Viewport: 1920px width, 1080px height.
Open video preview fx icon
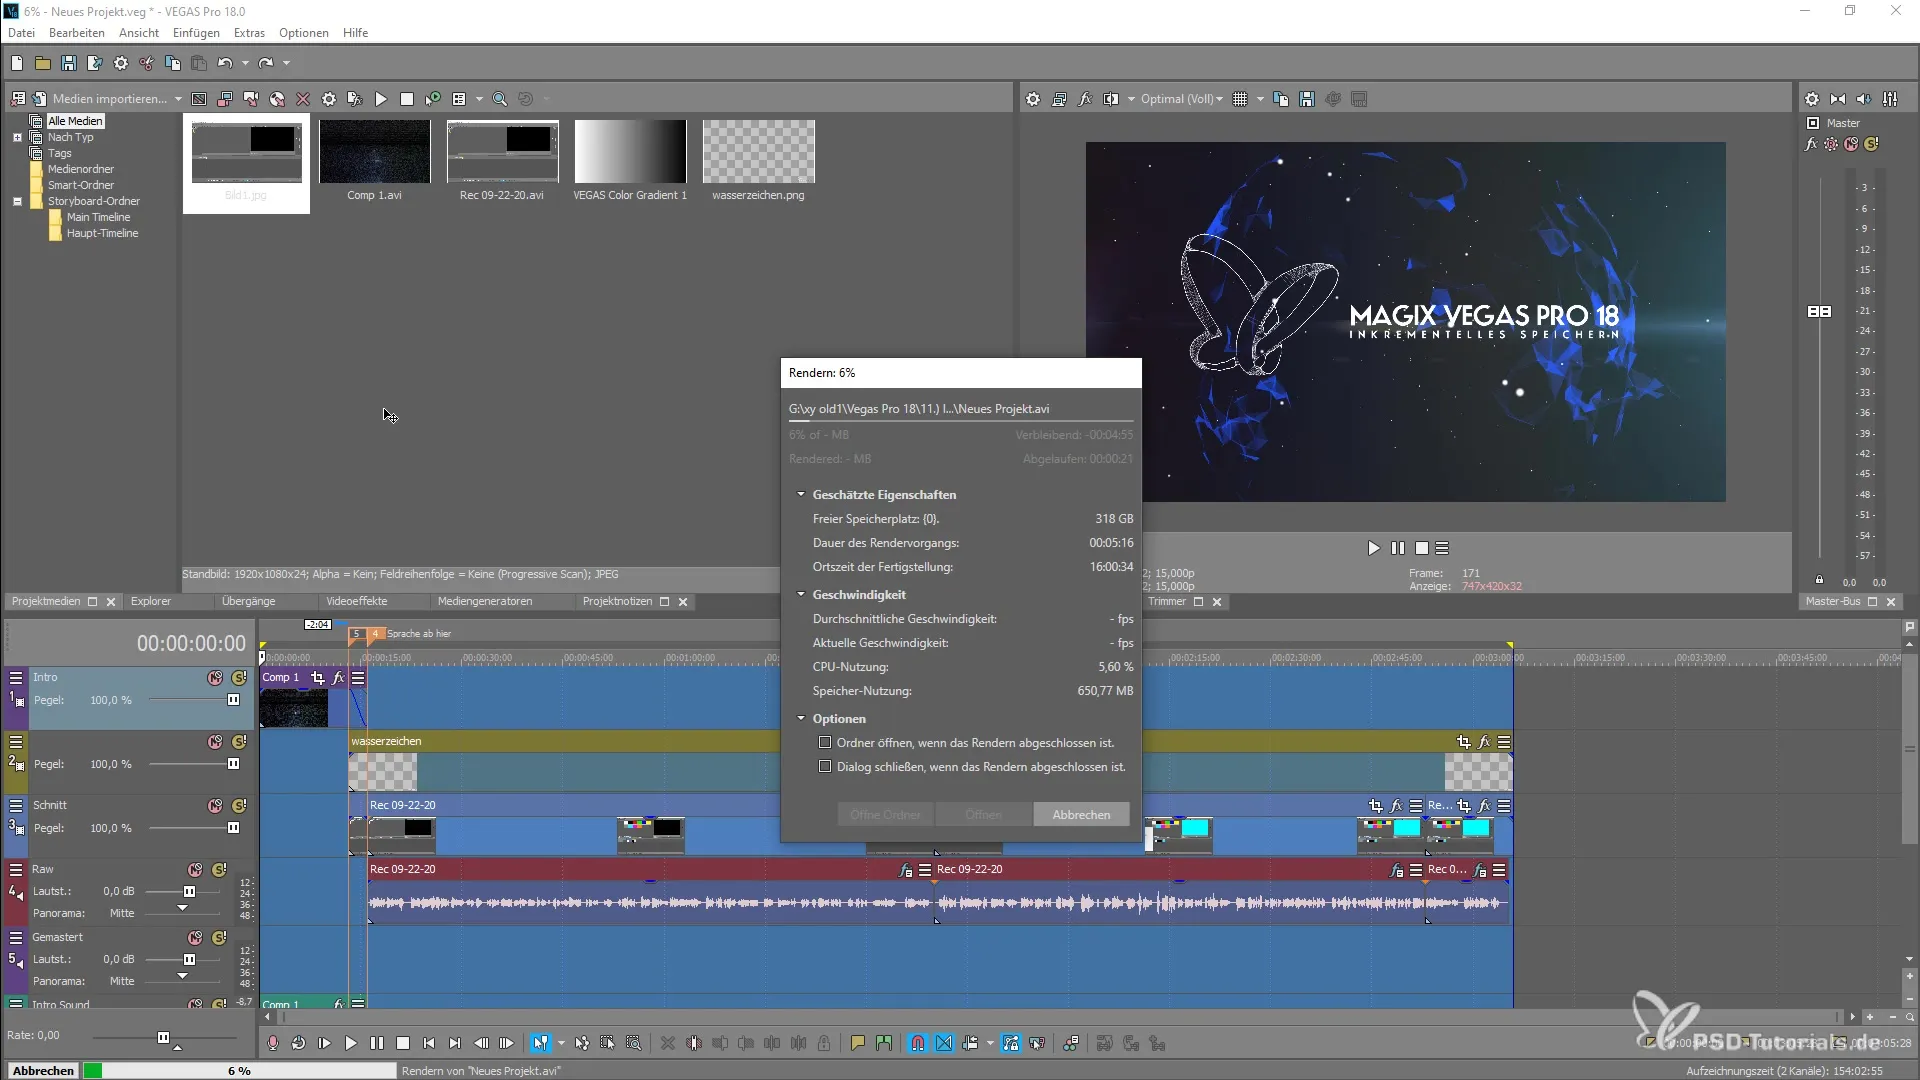(1085, 99)
